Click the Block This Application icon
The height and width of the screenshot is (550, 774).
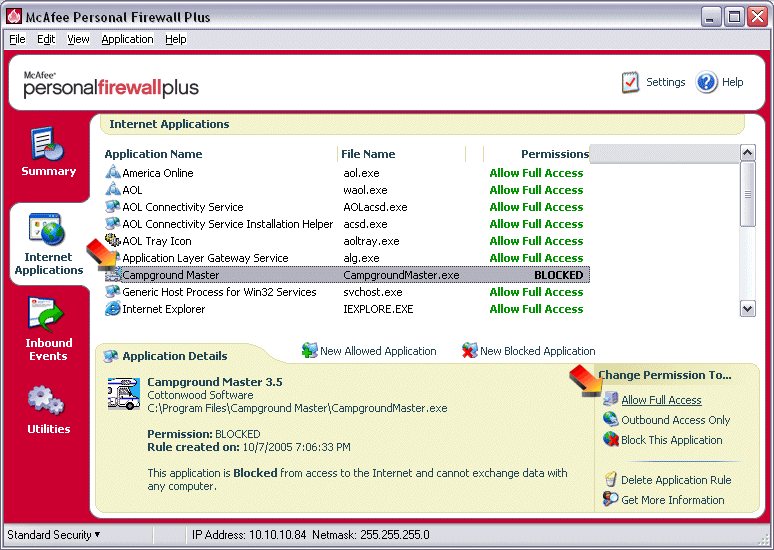(611, 439)
